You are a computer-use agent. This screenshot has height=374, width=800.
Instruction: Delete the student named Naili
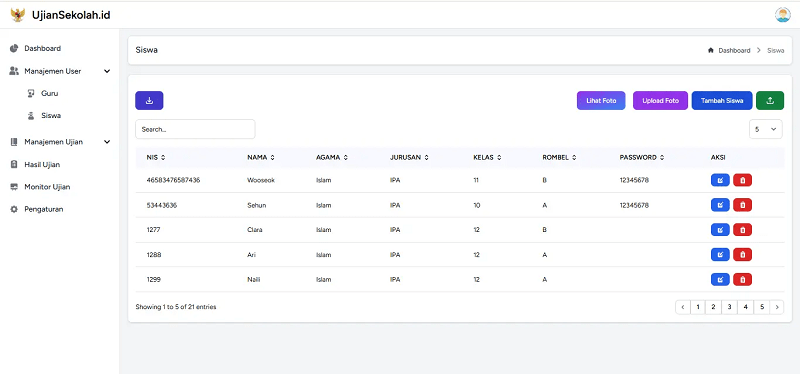742,279
